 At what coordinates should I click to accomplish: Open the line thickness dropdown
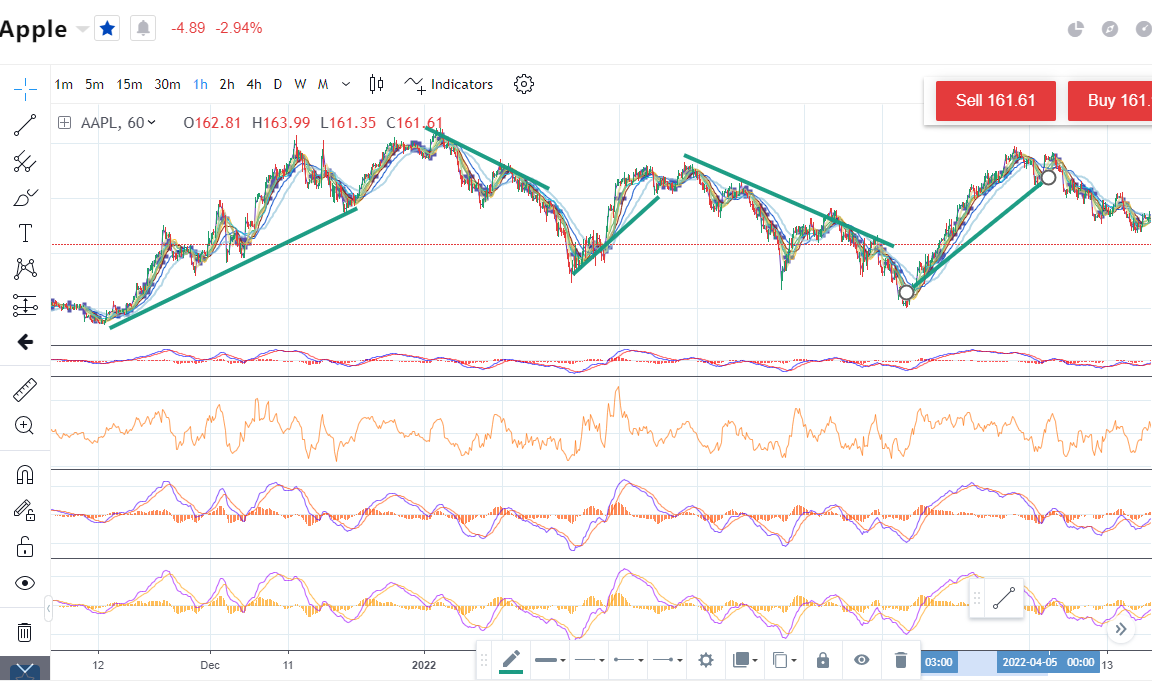click(550, 660)
